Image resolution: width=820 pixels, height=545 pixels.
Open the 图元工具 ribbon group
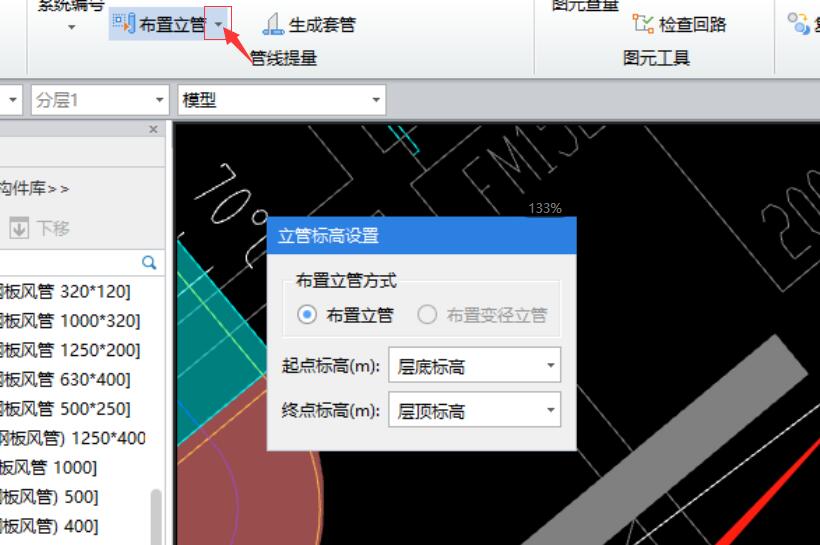656,58
